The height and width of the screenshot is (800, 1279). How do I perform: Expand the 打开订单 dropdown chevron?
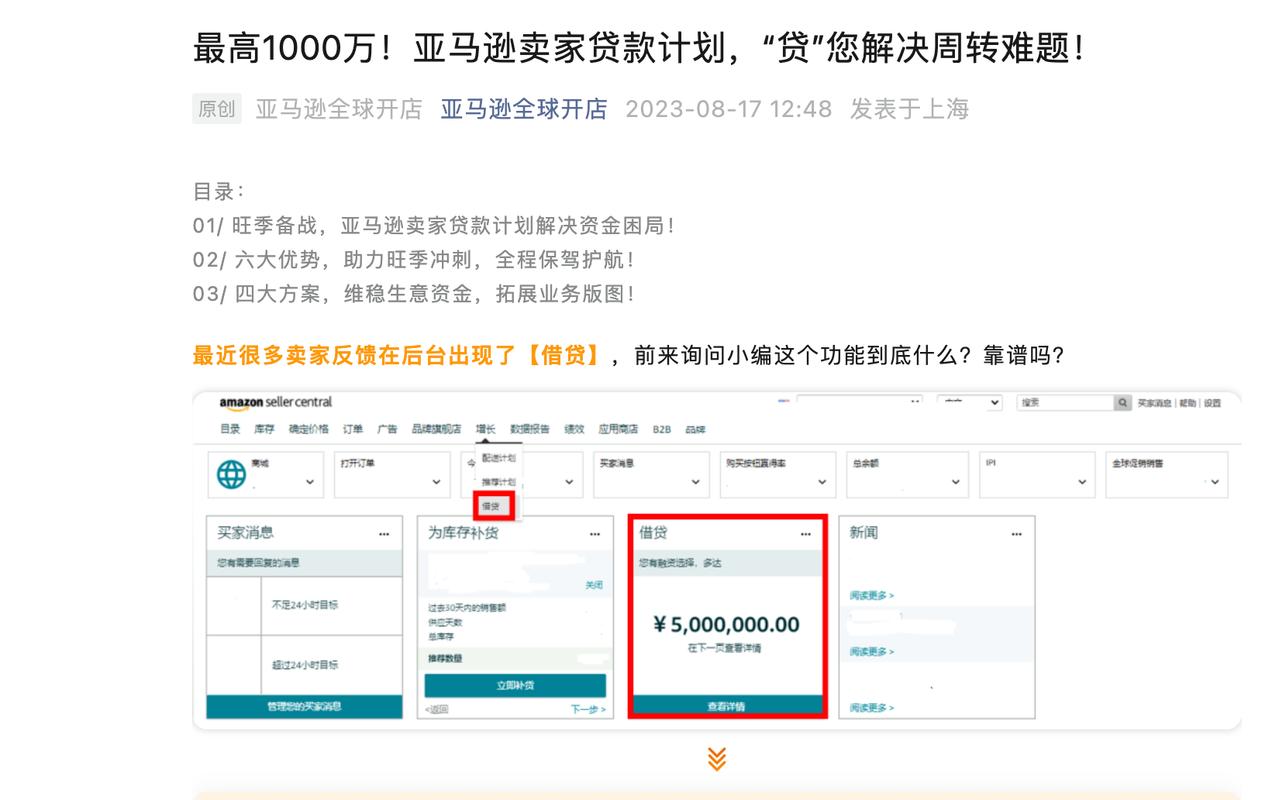click(x=437, y=482)
